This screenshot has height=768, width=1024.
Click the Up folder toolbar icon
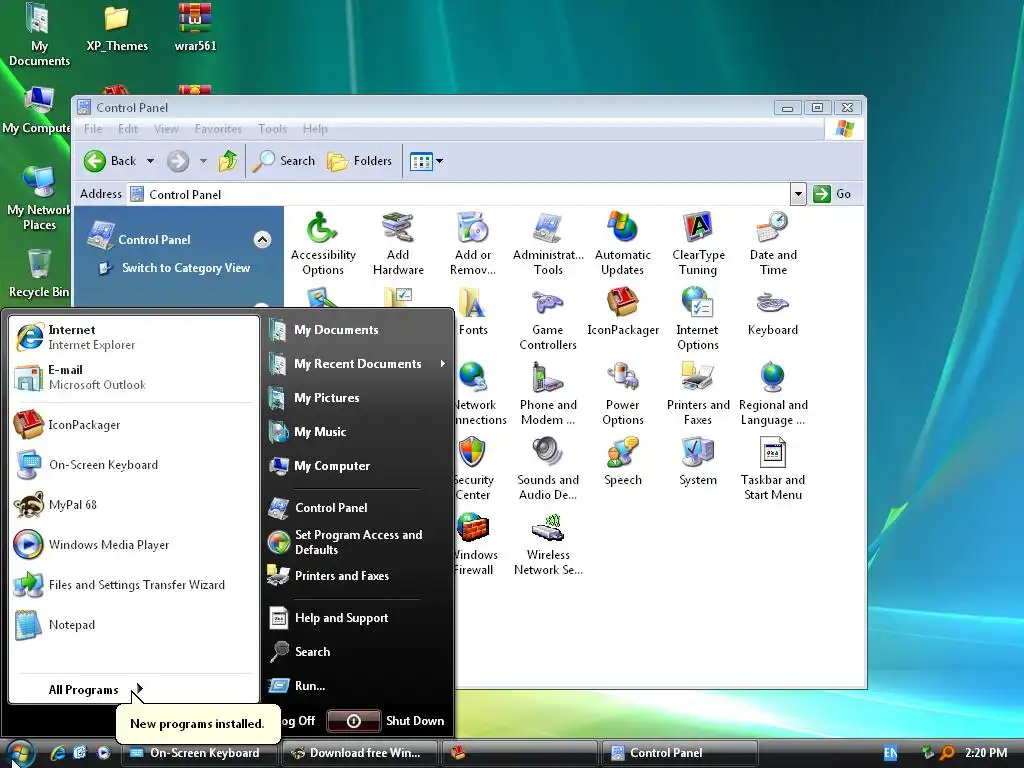[228, 161]
